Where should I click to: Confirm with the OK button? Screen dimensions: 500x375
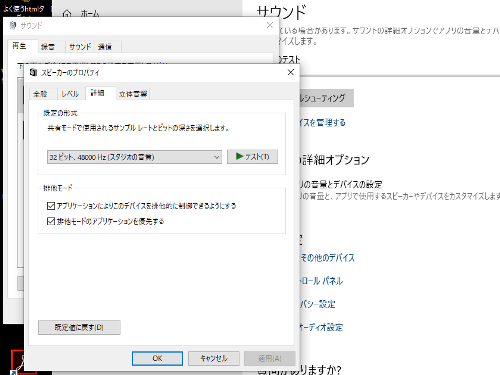157,358
